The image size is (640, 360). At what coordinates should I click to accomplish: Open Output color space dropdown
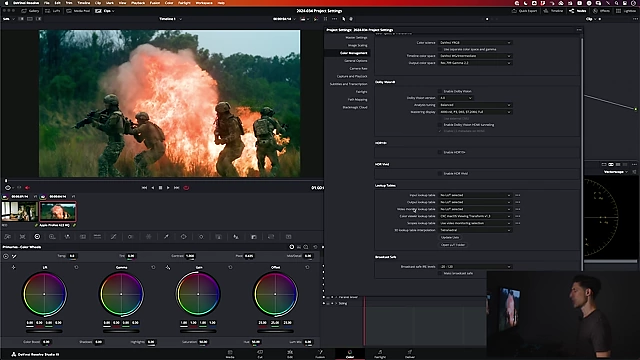click(475, 63)
